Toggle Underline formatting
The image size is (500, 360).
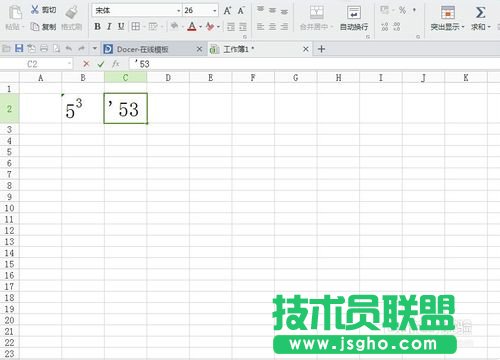coord(121,26)
